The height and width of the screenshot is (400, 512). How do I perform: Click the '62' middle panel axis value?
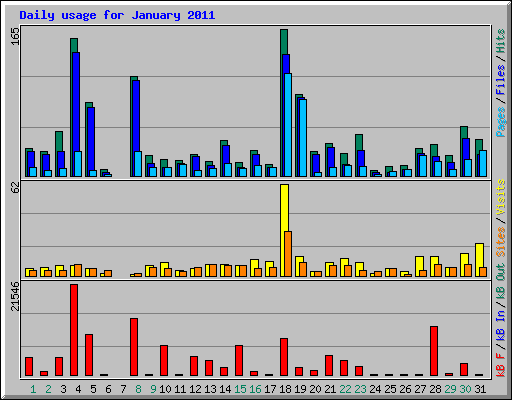[15, 188]
